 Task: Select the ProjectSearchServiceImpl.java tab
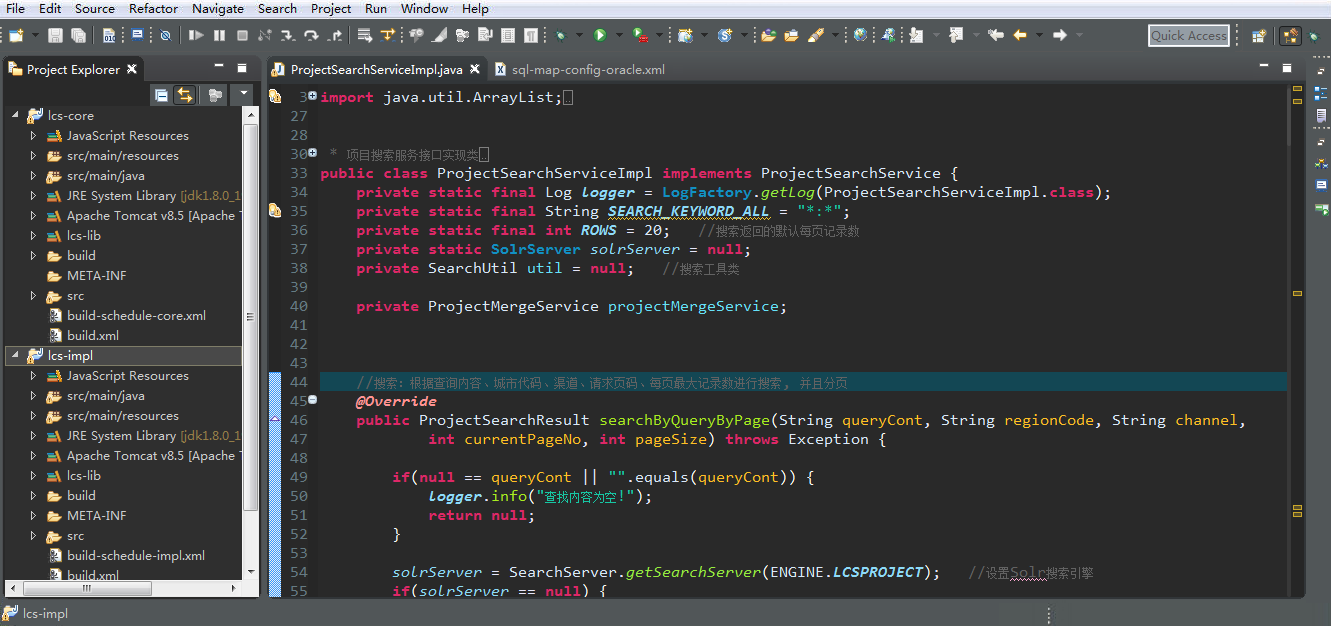(x=376, y=70)
